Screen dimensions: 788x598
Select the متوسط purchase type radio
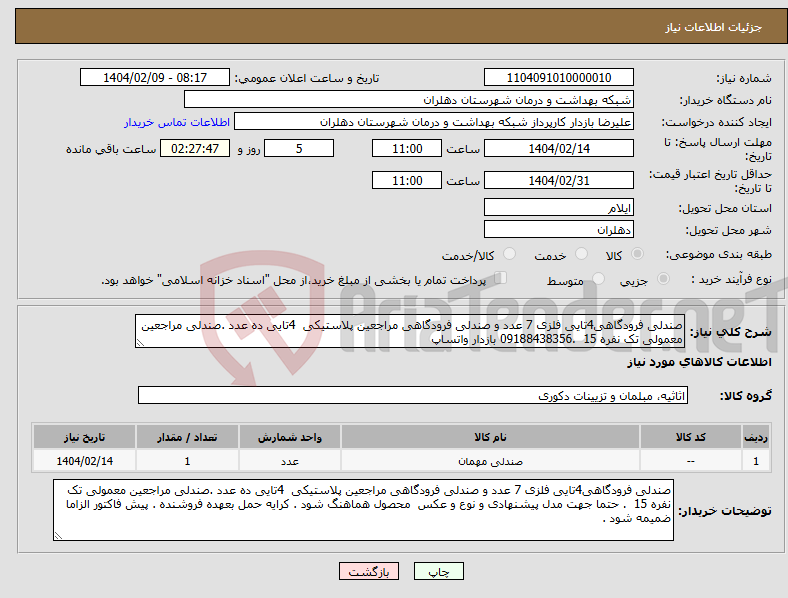[598, 278]
